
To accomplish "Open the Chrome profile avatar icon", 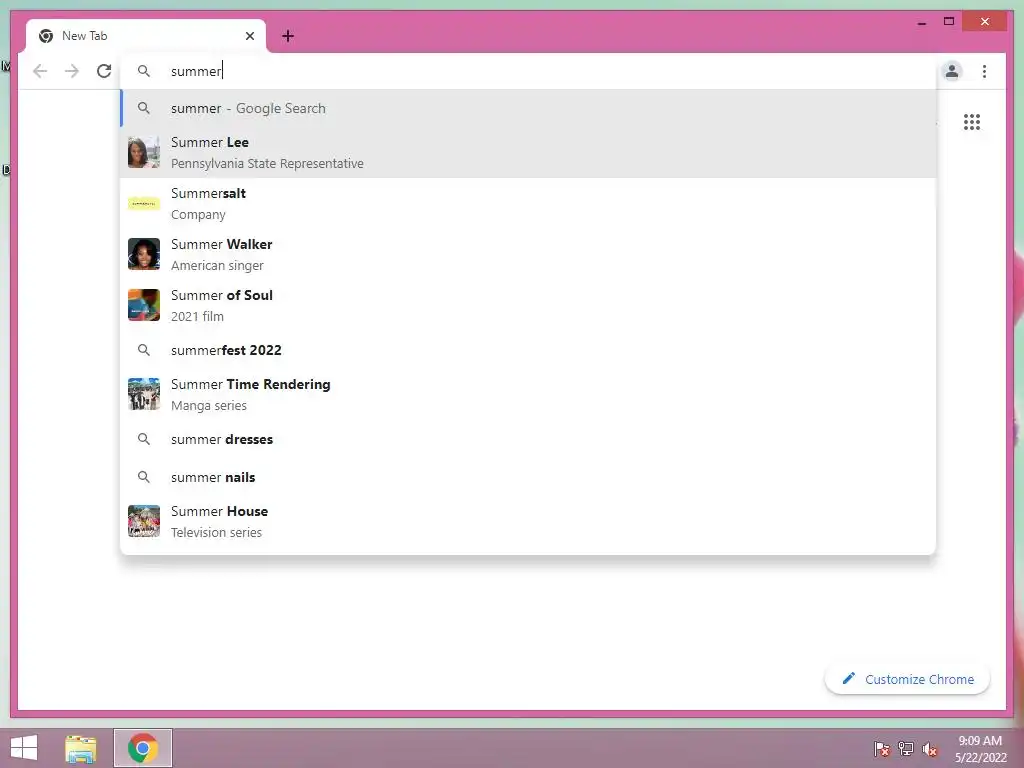I will [952, 71].
